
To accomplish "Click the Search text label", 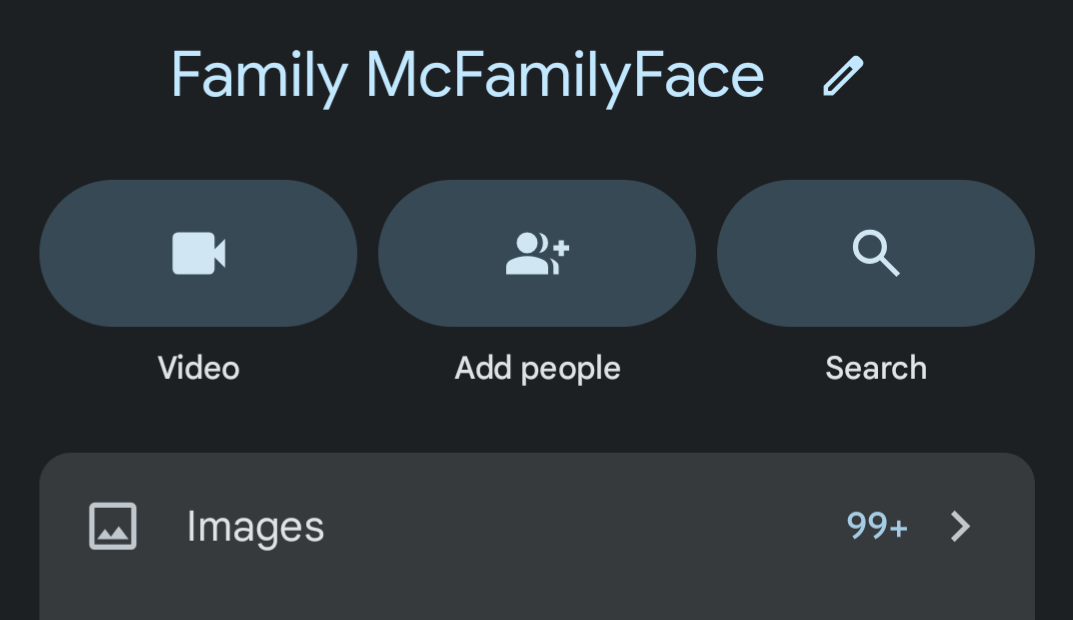I will click(x=876, y=368).
